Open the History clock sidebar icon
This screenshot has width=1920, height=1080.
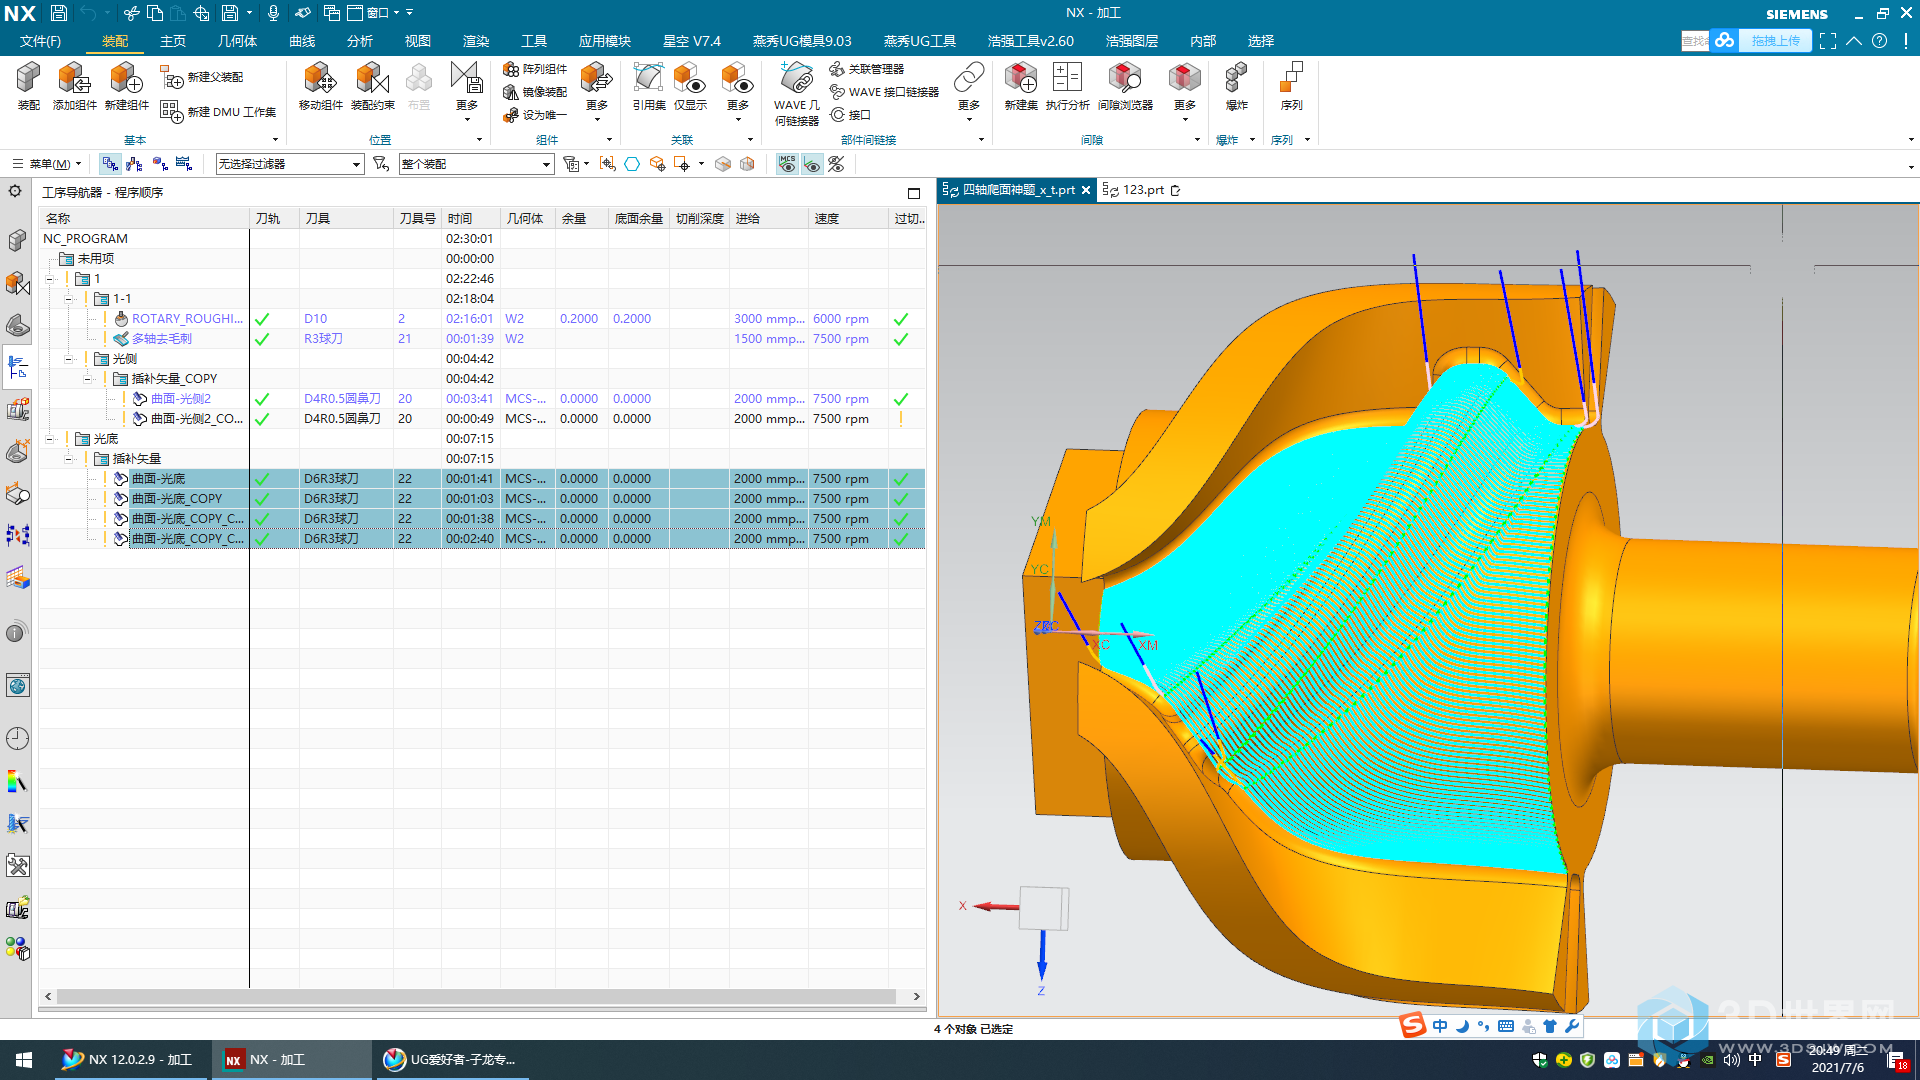click(x=17, y=739)
